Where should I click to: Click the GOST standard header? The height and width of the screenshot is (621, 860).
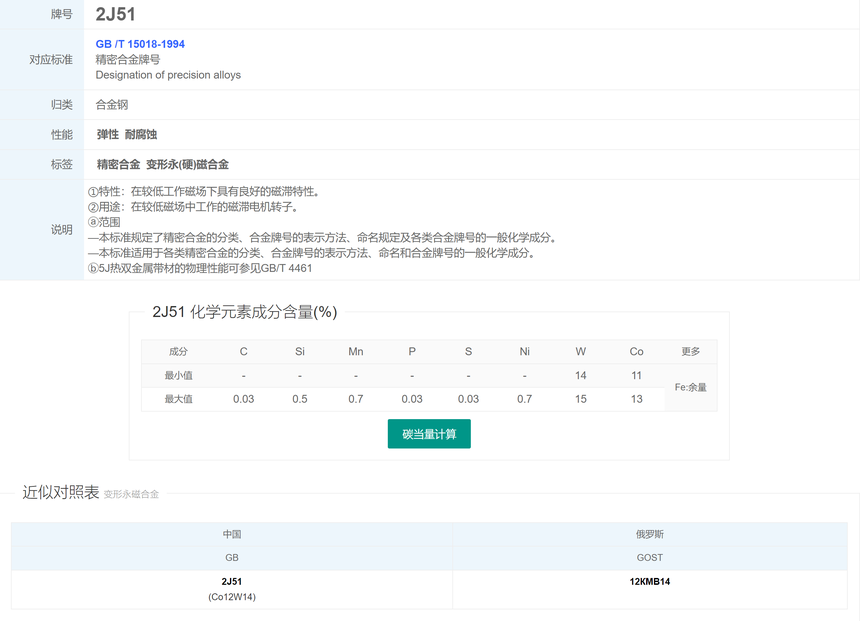[x=649, y=557]
